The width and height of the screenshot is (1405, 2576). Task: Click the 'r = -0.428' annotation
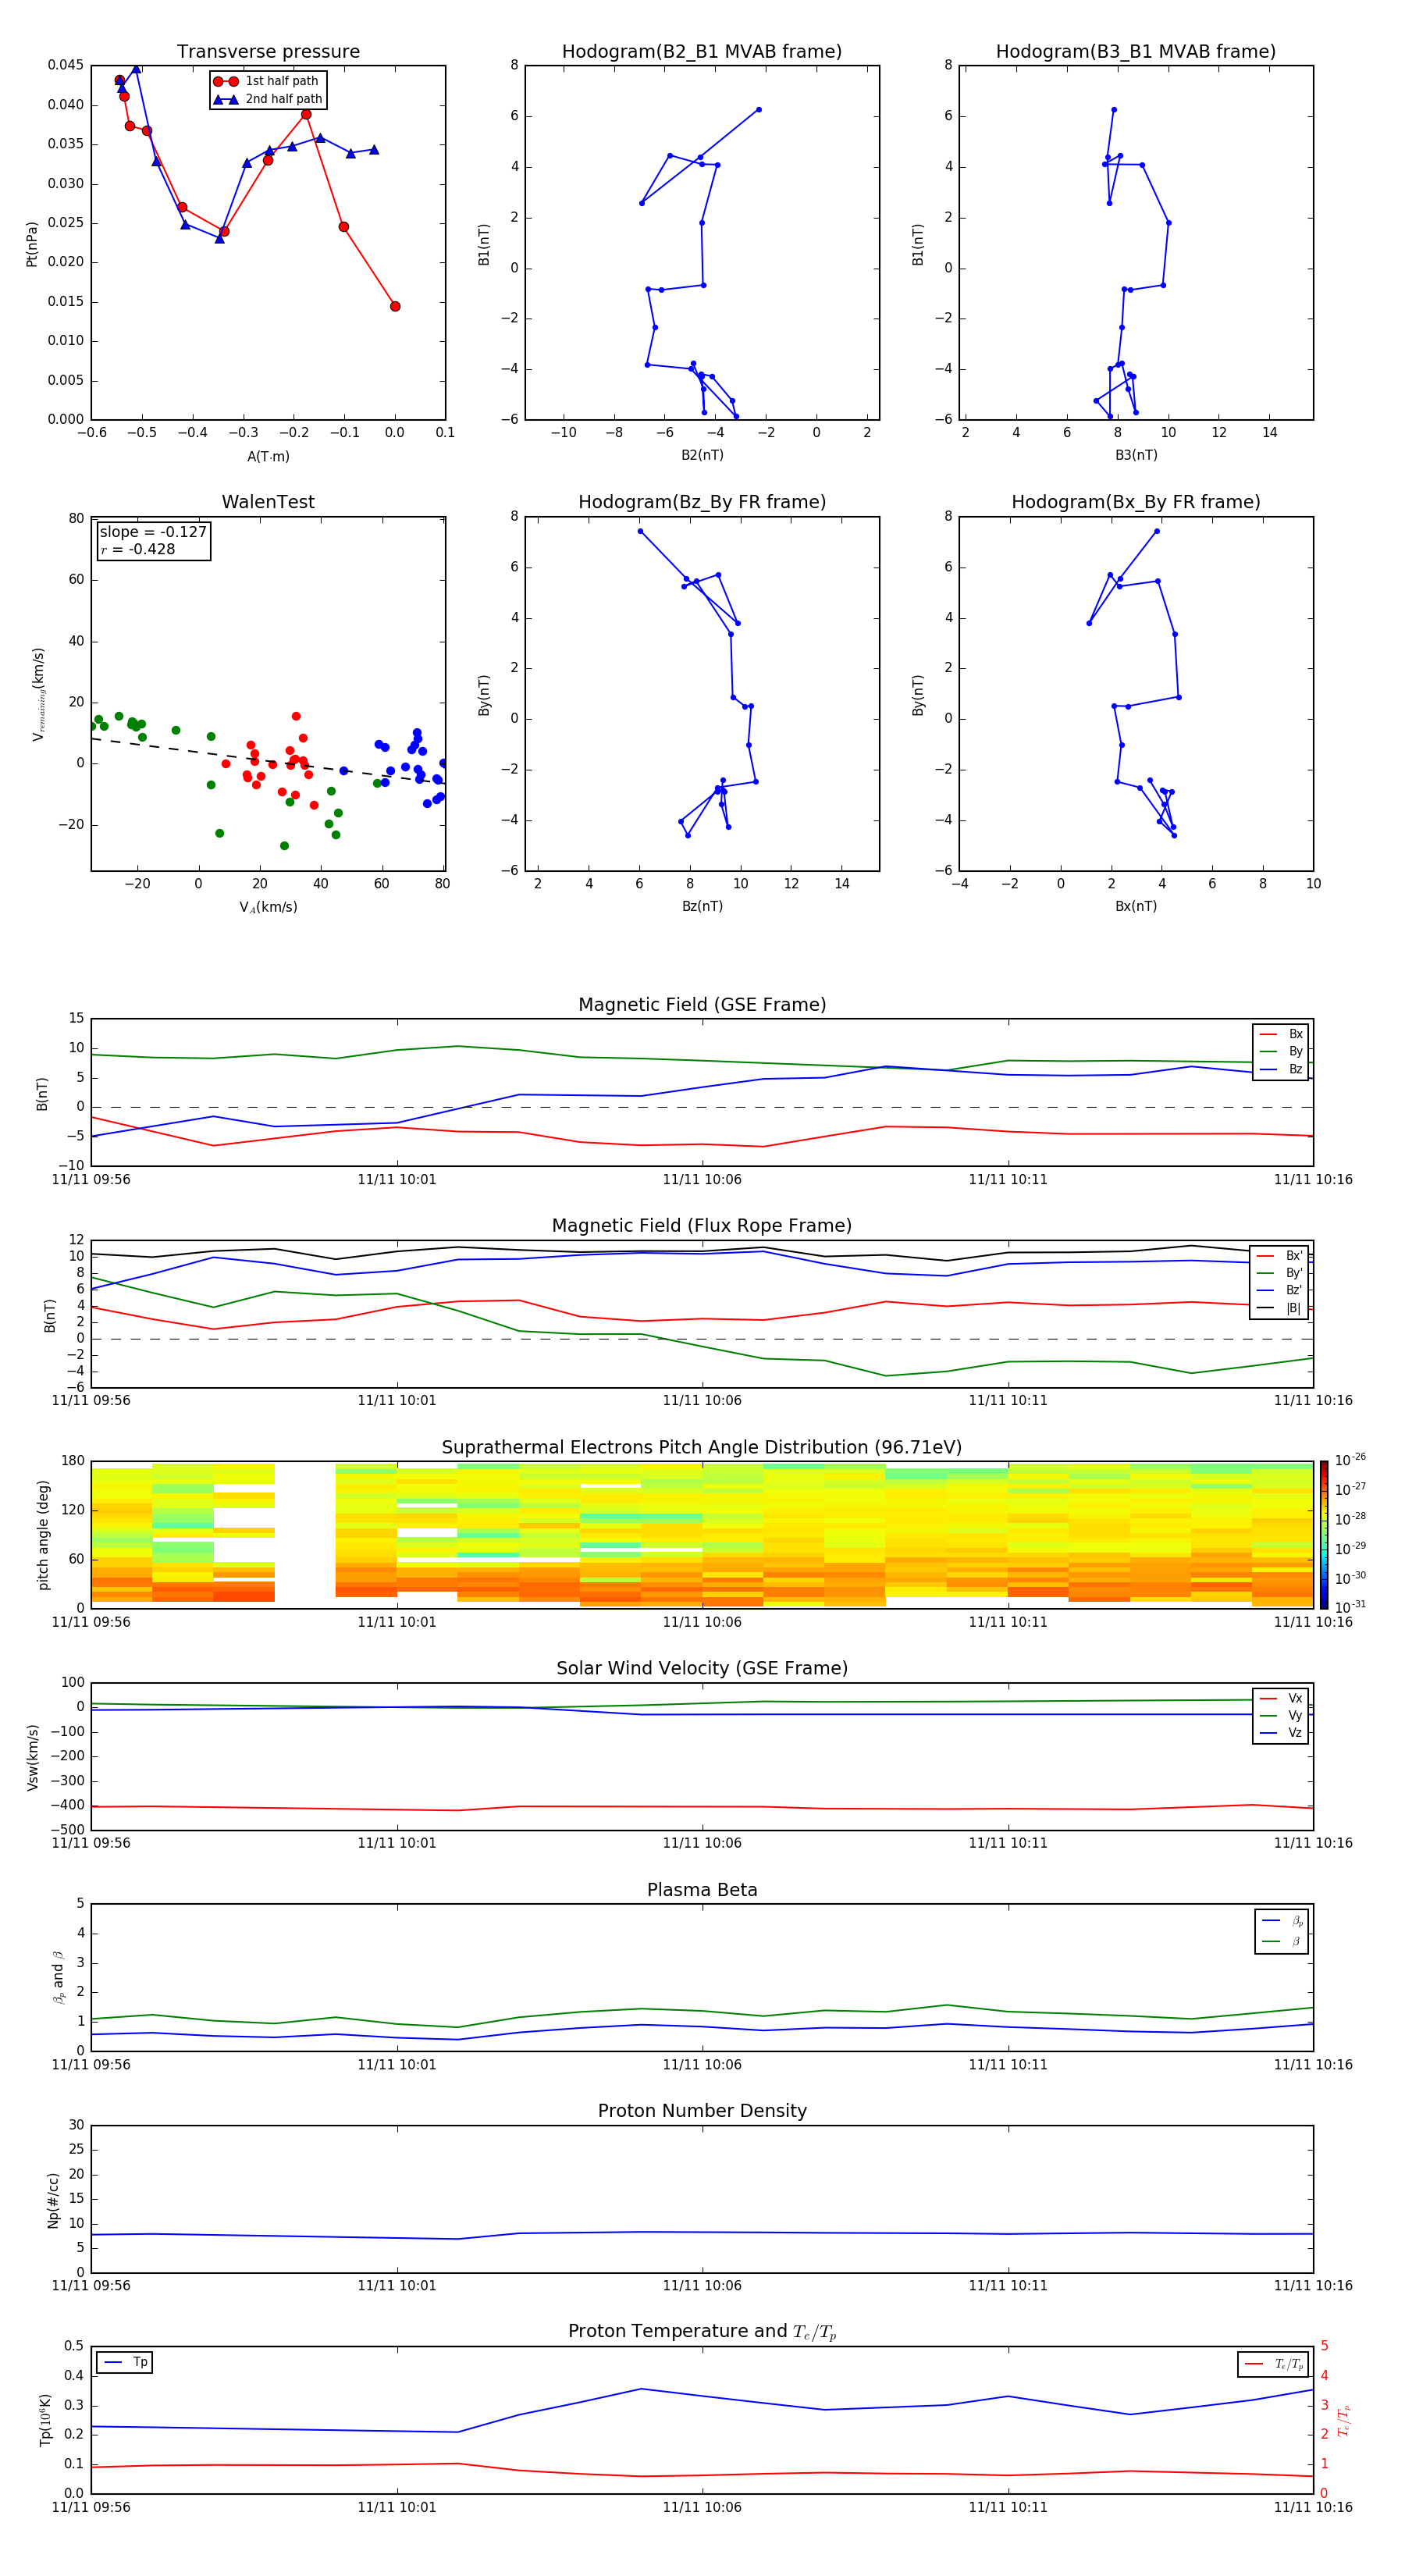click(x=138, y=549)
